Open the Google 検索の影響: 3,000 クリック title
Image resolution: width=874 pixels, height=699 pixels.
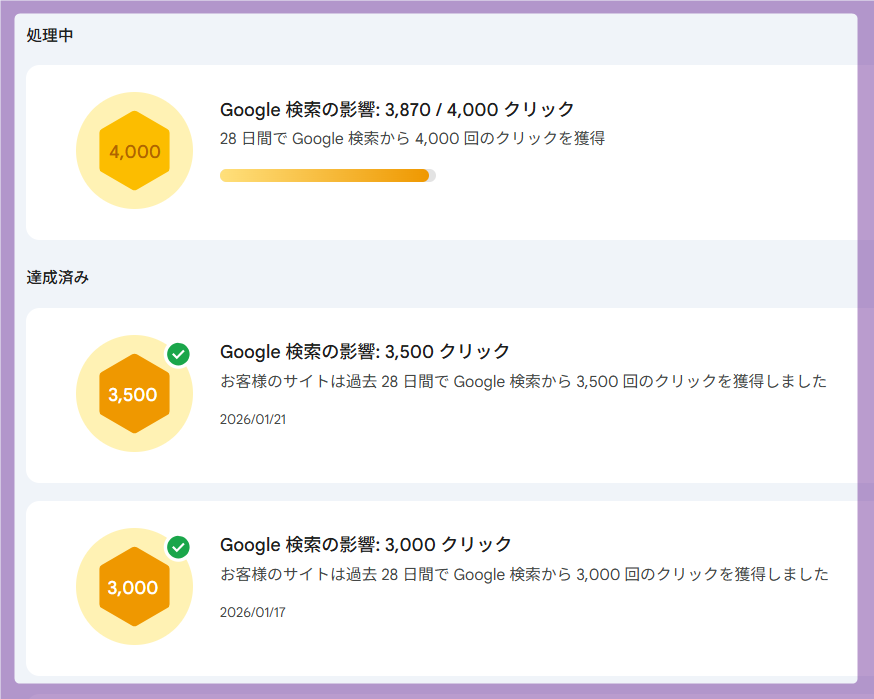pos(365,544)
